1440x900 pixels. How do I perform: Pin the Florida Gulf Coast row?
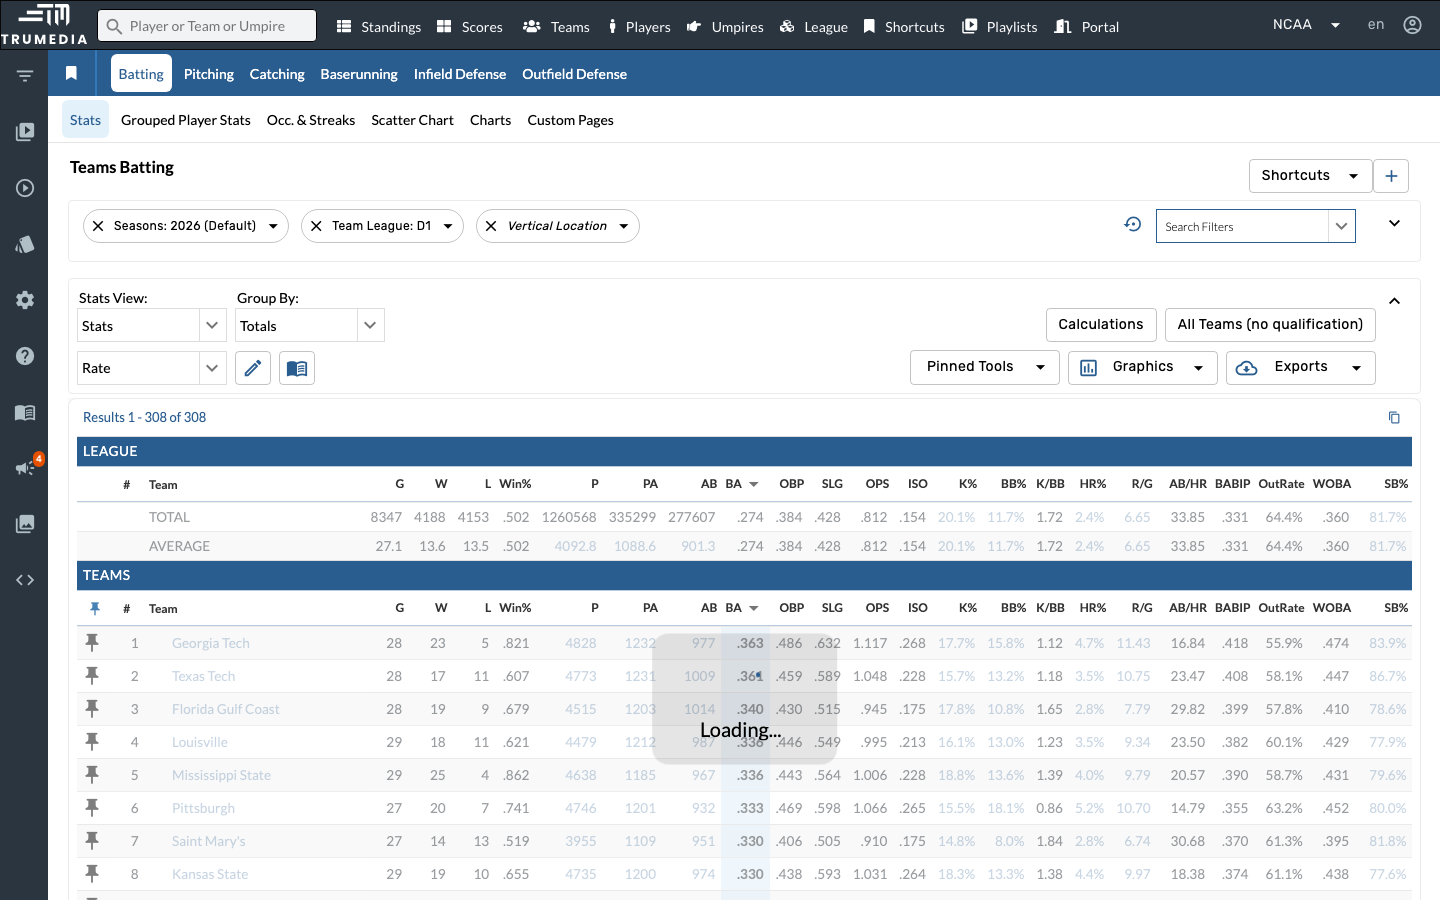tap(92, 708)
